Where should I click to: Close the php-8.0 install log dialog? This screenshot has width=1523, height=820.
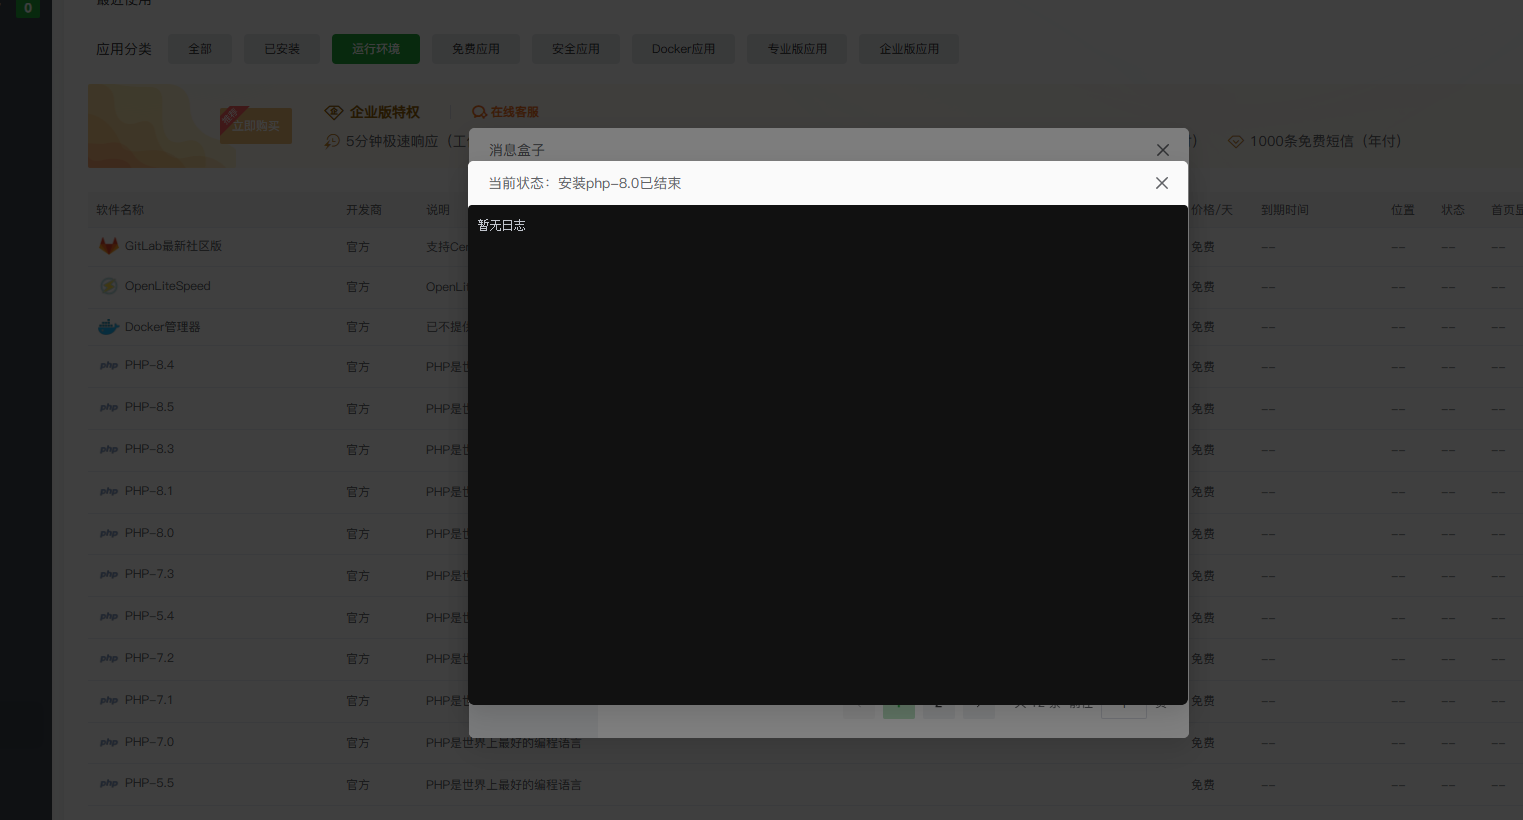pos(1161,183)
